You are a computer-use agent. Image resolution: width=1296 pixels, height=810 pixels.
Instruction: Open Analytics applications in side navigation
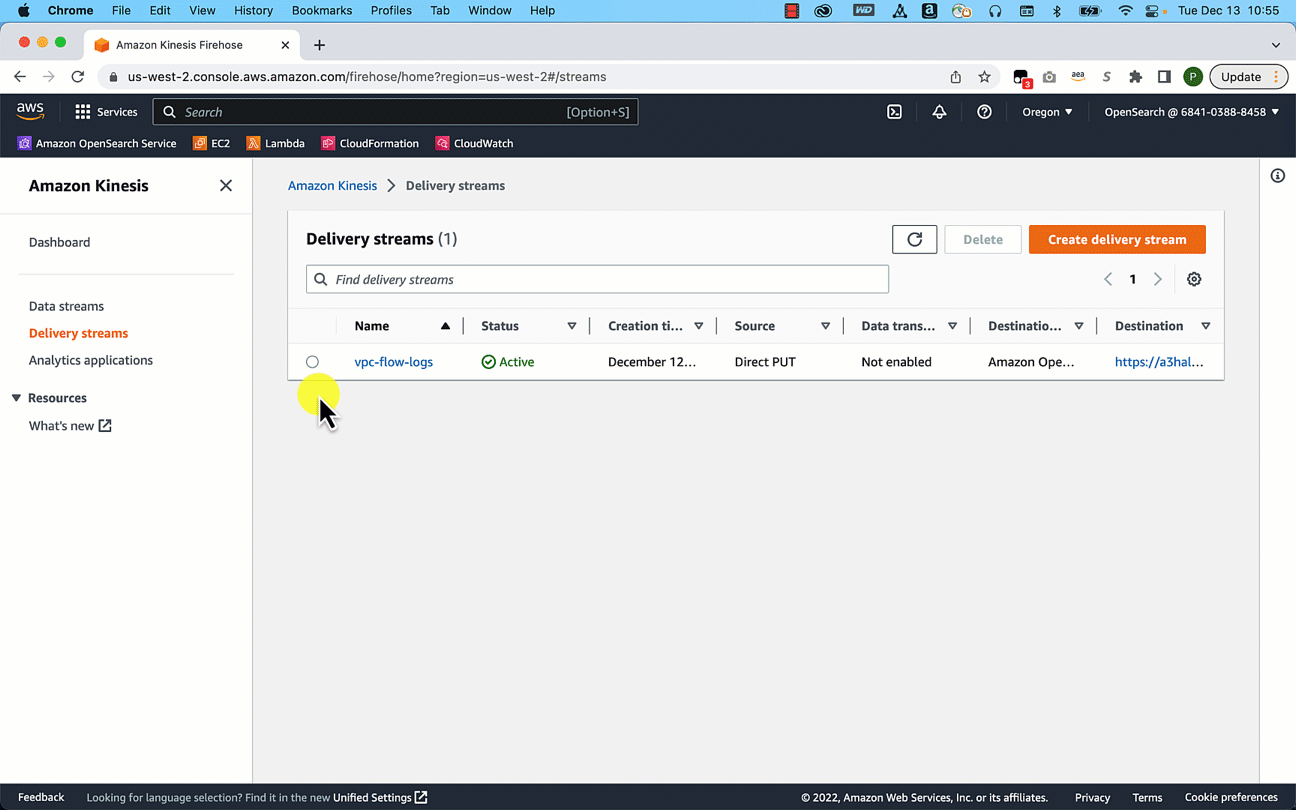pyautogui.click(x=91, y=360)
